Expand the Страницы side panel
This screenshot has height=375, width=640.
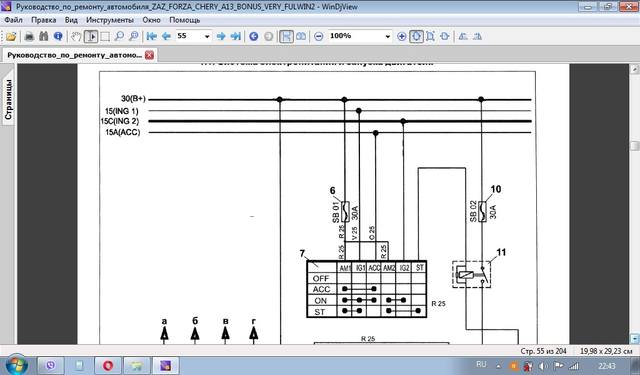8,99
